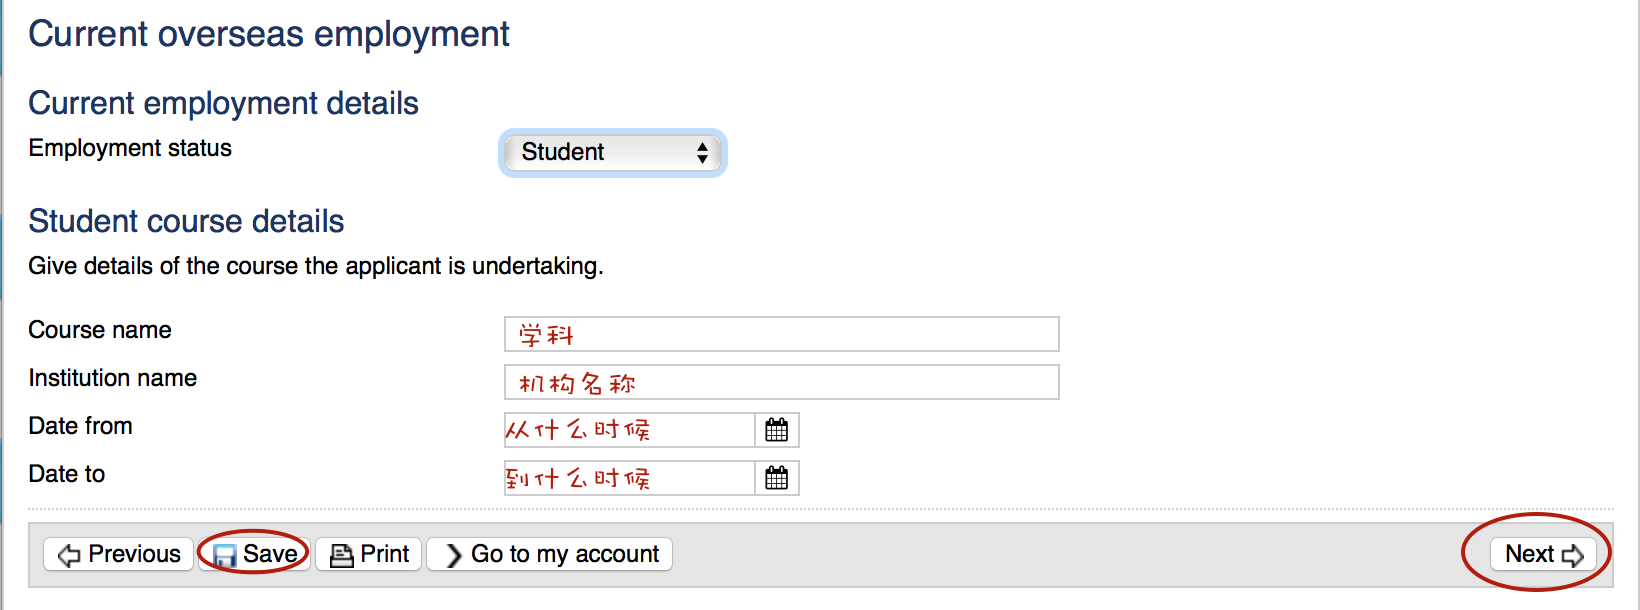This screenshot has width=1640, height=610.
Task: Open the Date from calendar picker
Action: (x=776, y=430)
